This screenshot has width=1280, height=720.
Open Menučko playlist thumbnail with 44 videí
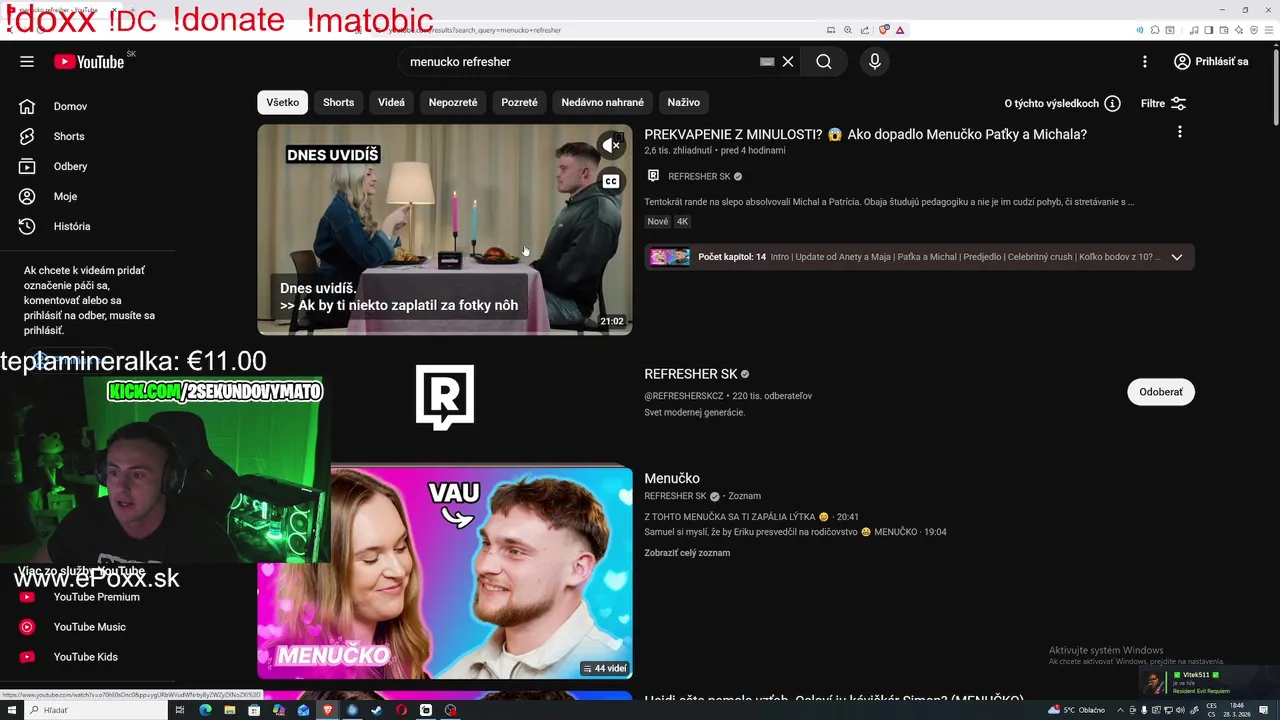click(445, 573)
